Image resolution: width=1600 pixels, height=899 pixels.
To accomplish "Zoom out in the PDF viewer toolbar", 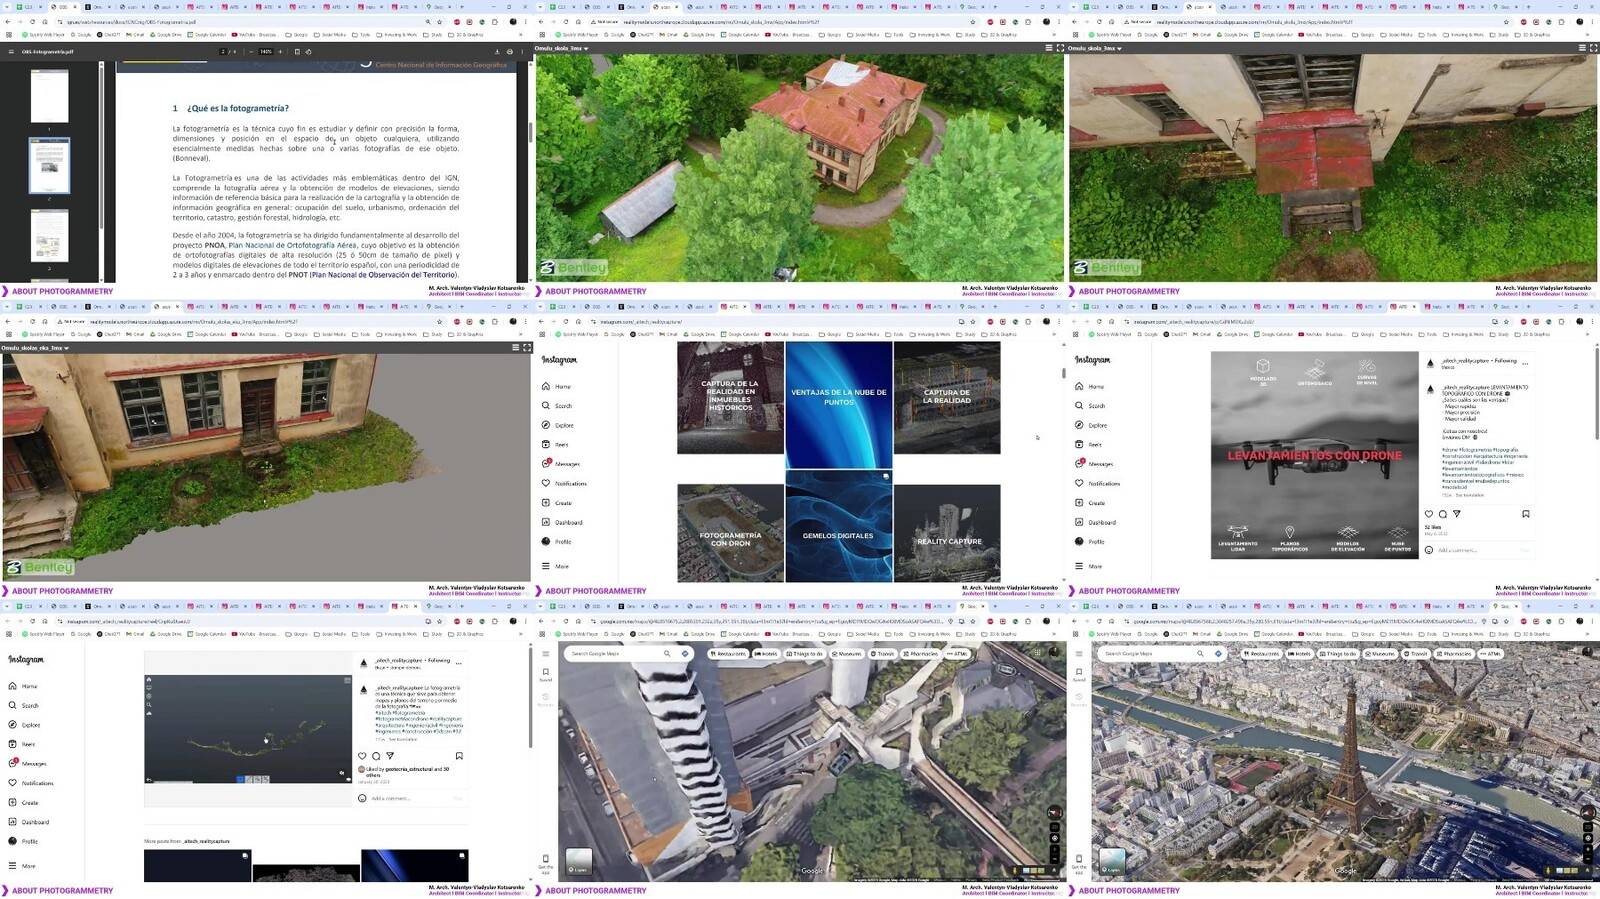I will click(251, 51).
